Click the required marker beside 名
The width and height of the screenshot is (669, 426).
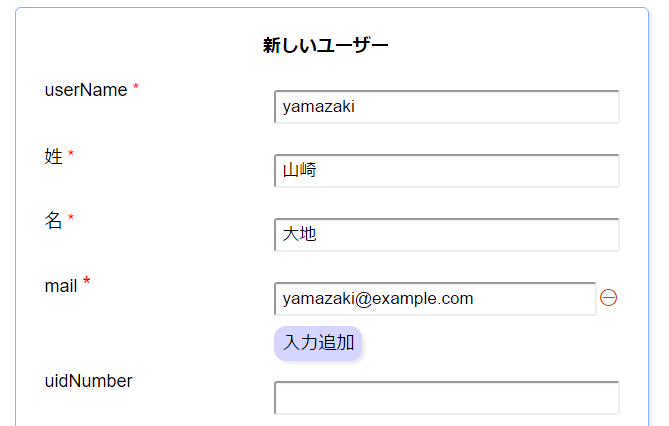[x=71, y=218]
